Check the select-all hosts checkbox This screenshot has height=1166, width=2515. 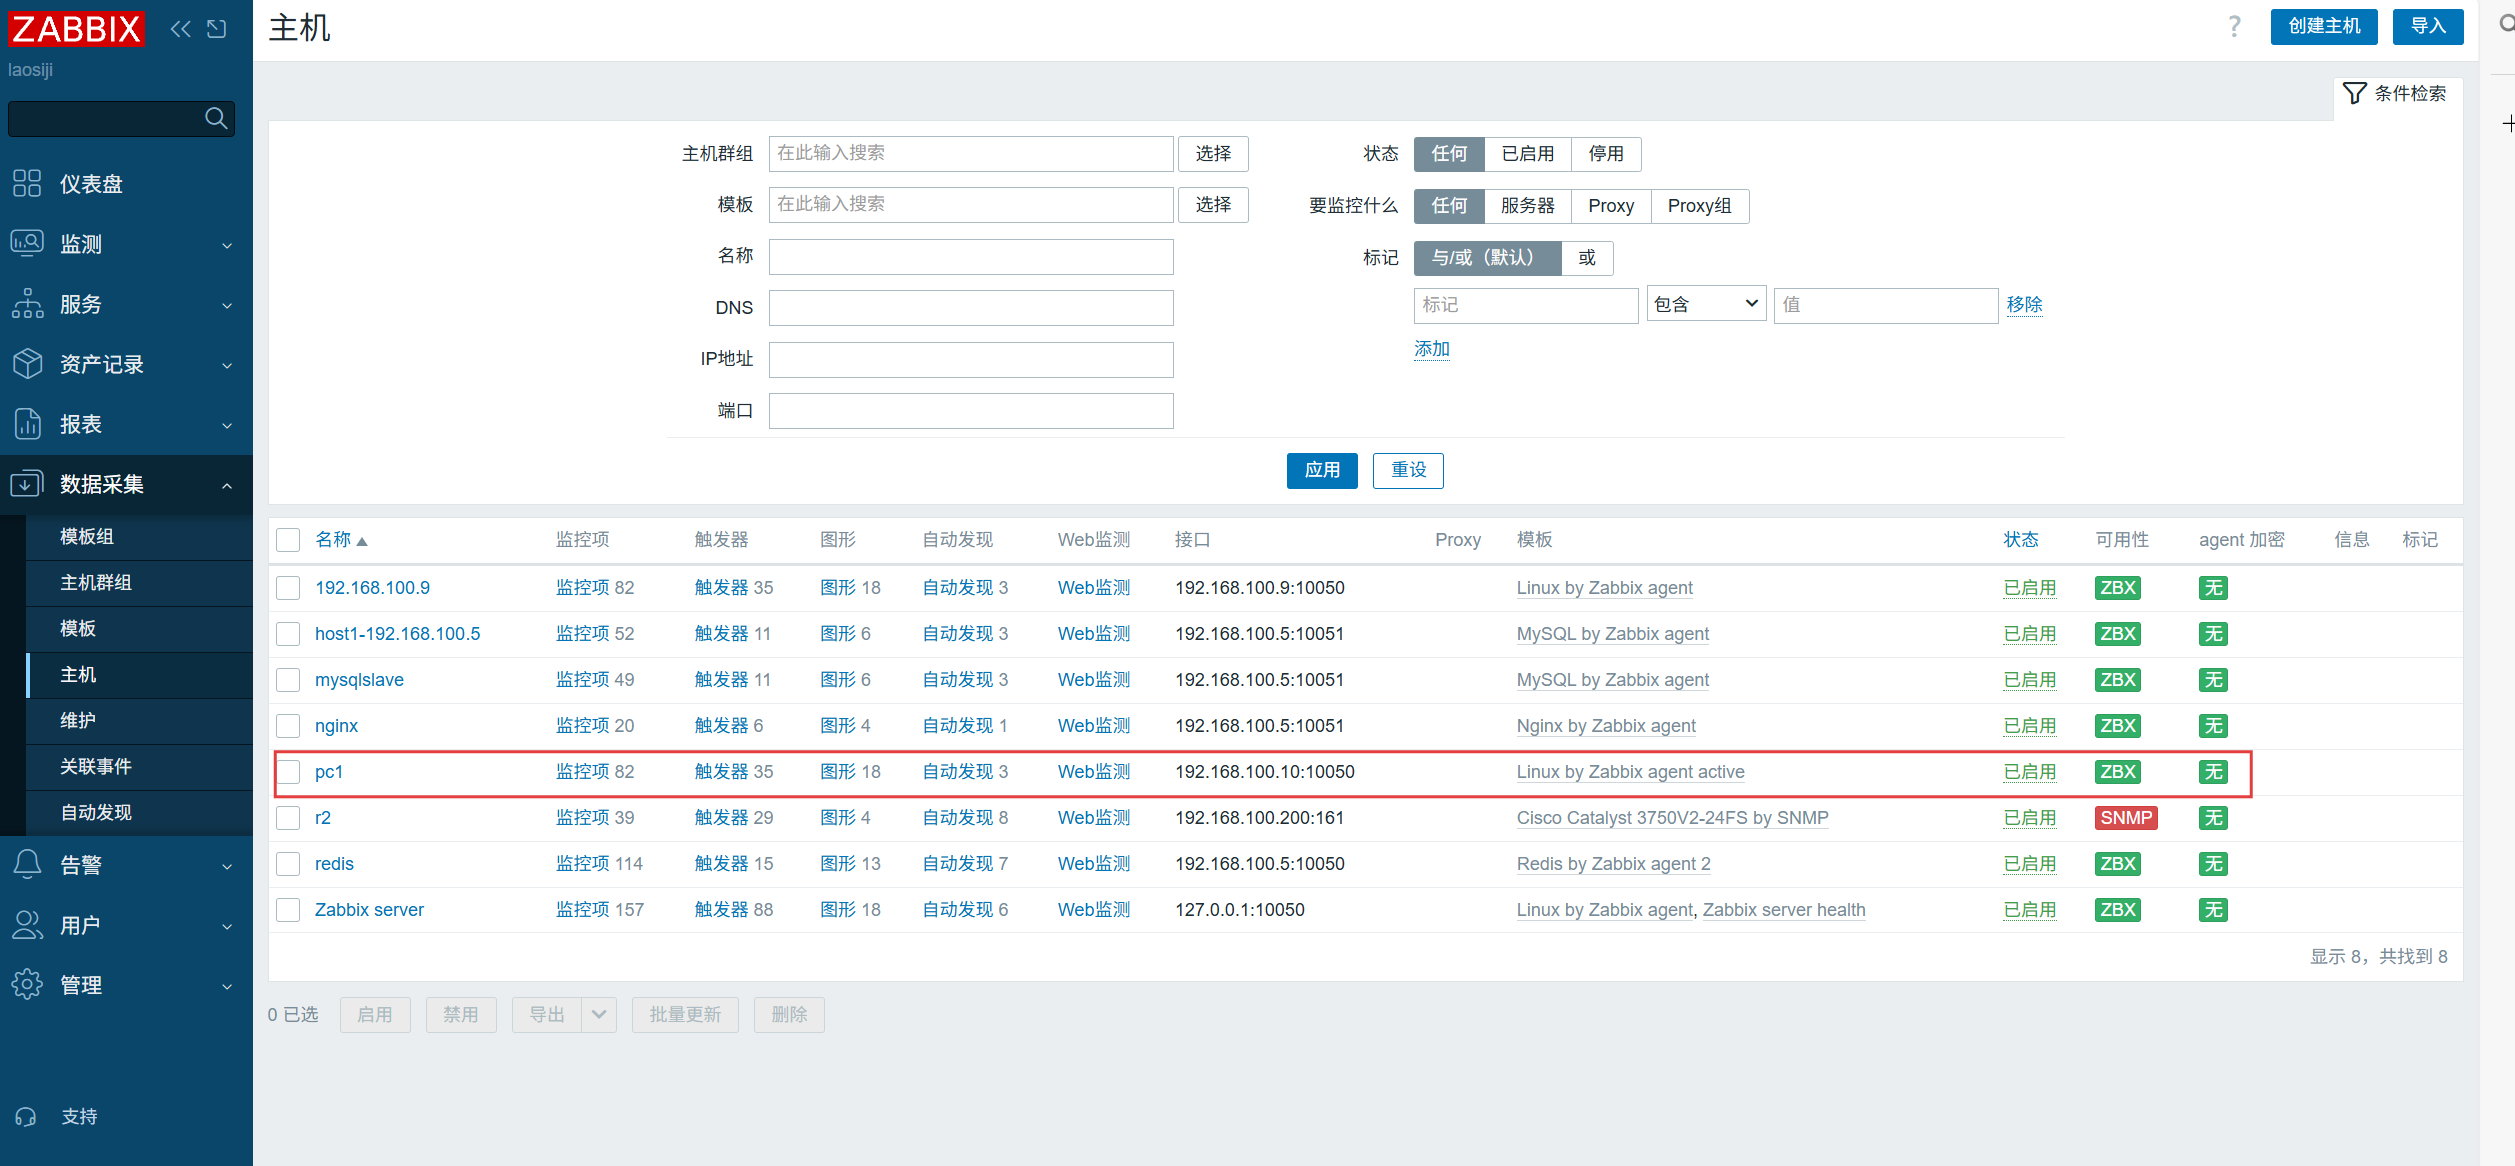click(x=288, y=540)
